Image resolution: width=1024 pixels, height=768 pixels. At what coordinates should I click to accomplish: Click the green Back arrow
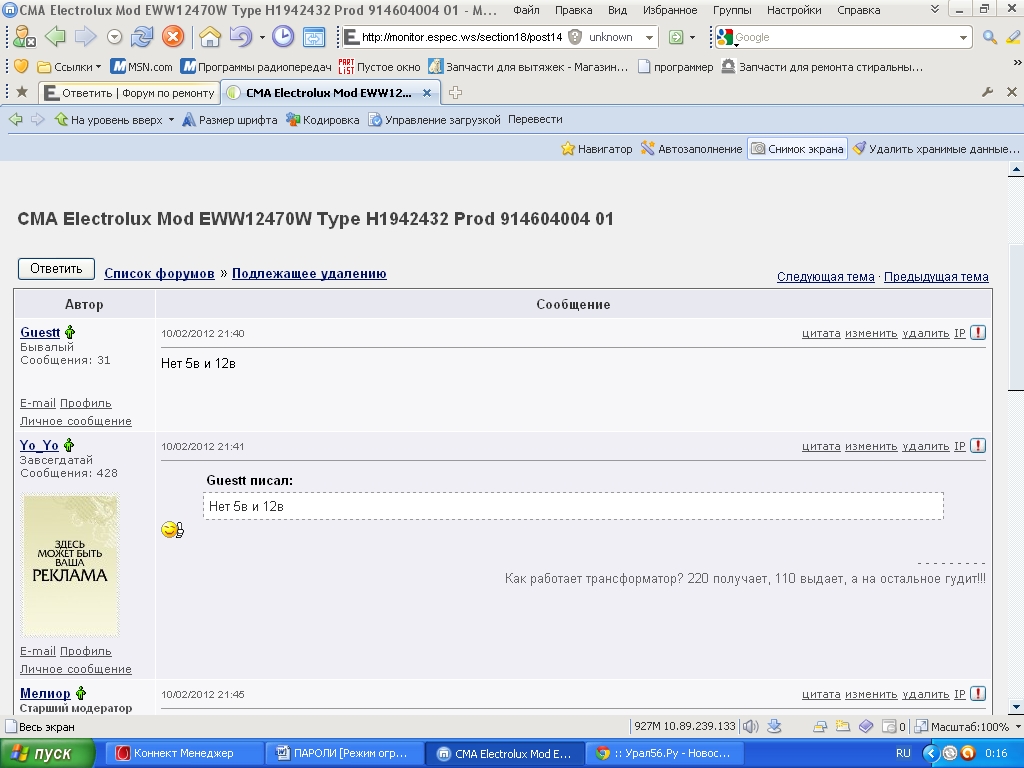(54, 37)
